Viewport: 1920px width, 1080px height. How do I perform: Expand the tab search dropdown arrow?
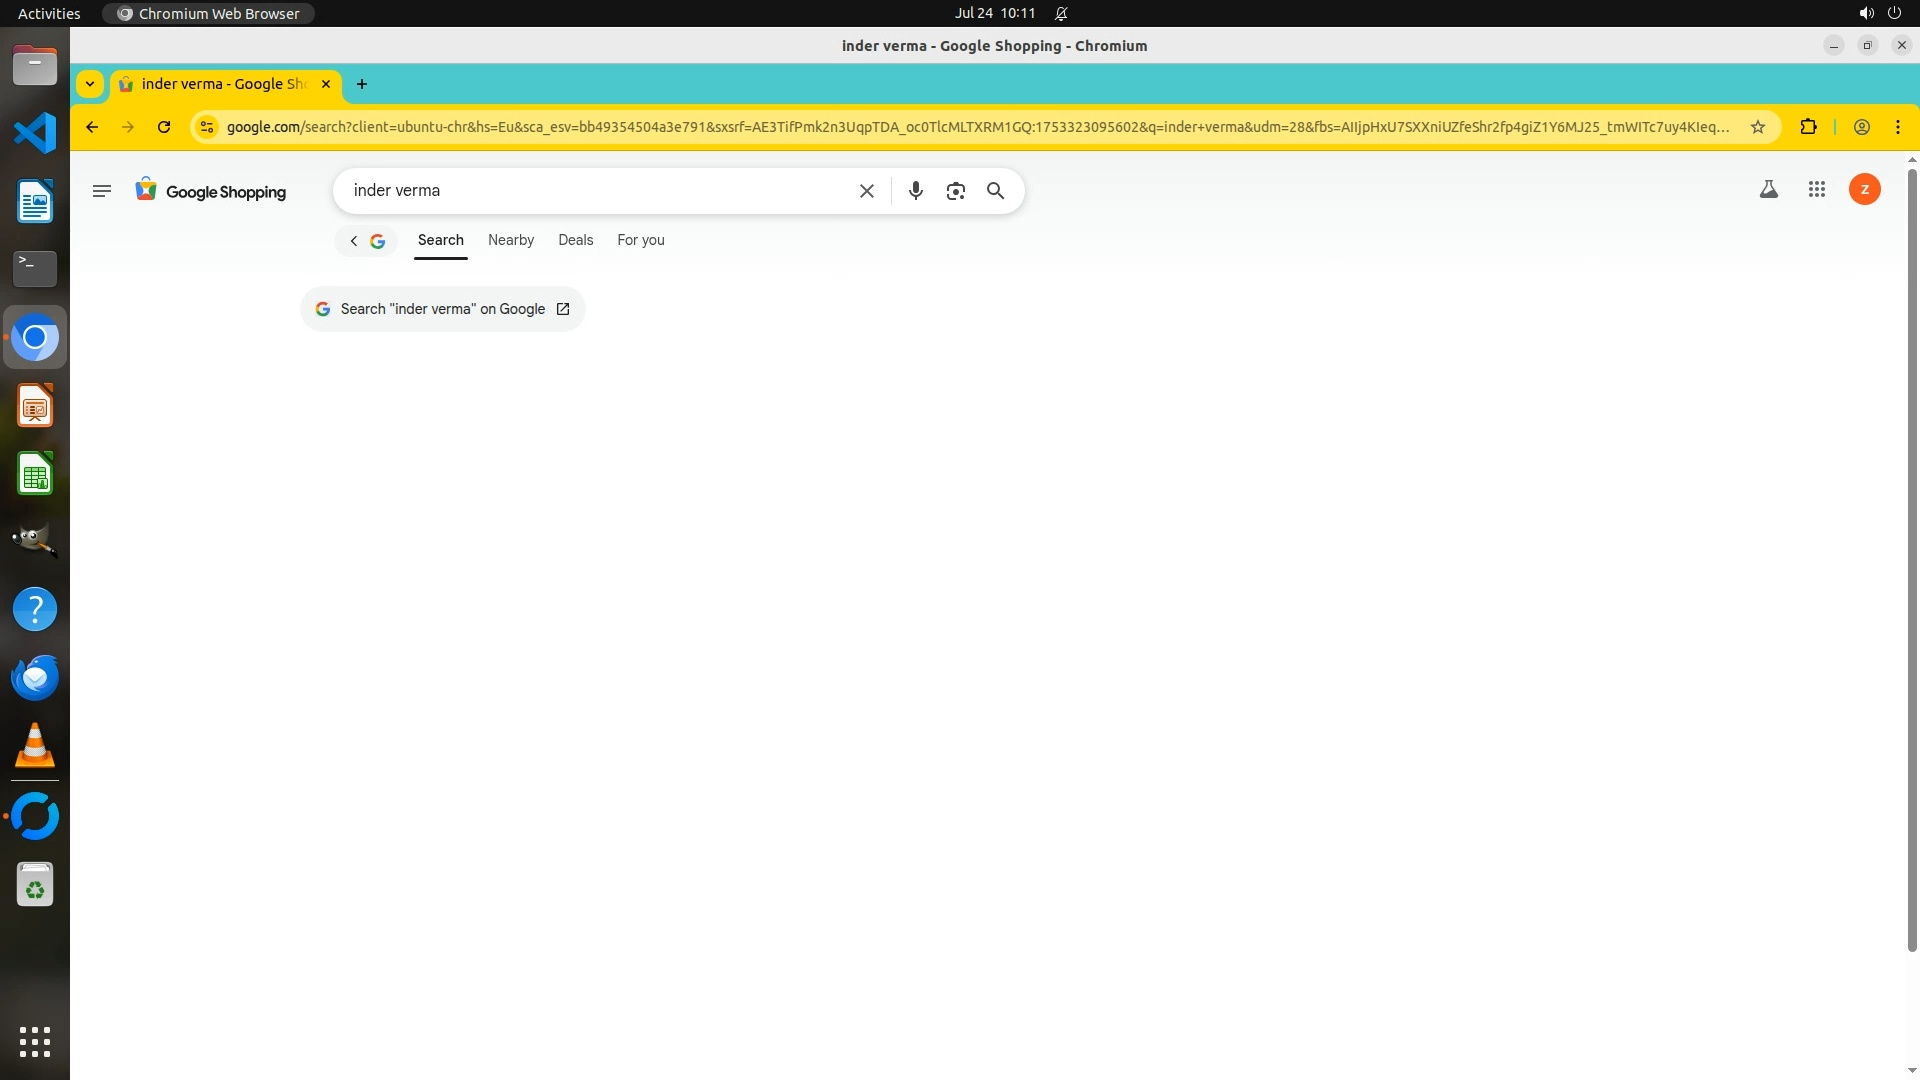coord(90,84)
